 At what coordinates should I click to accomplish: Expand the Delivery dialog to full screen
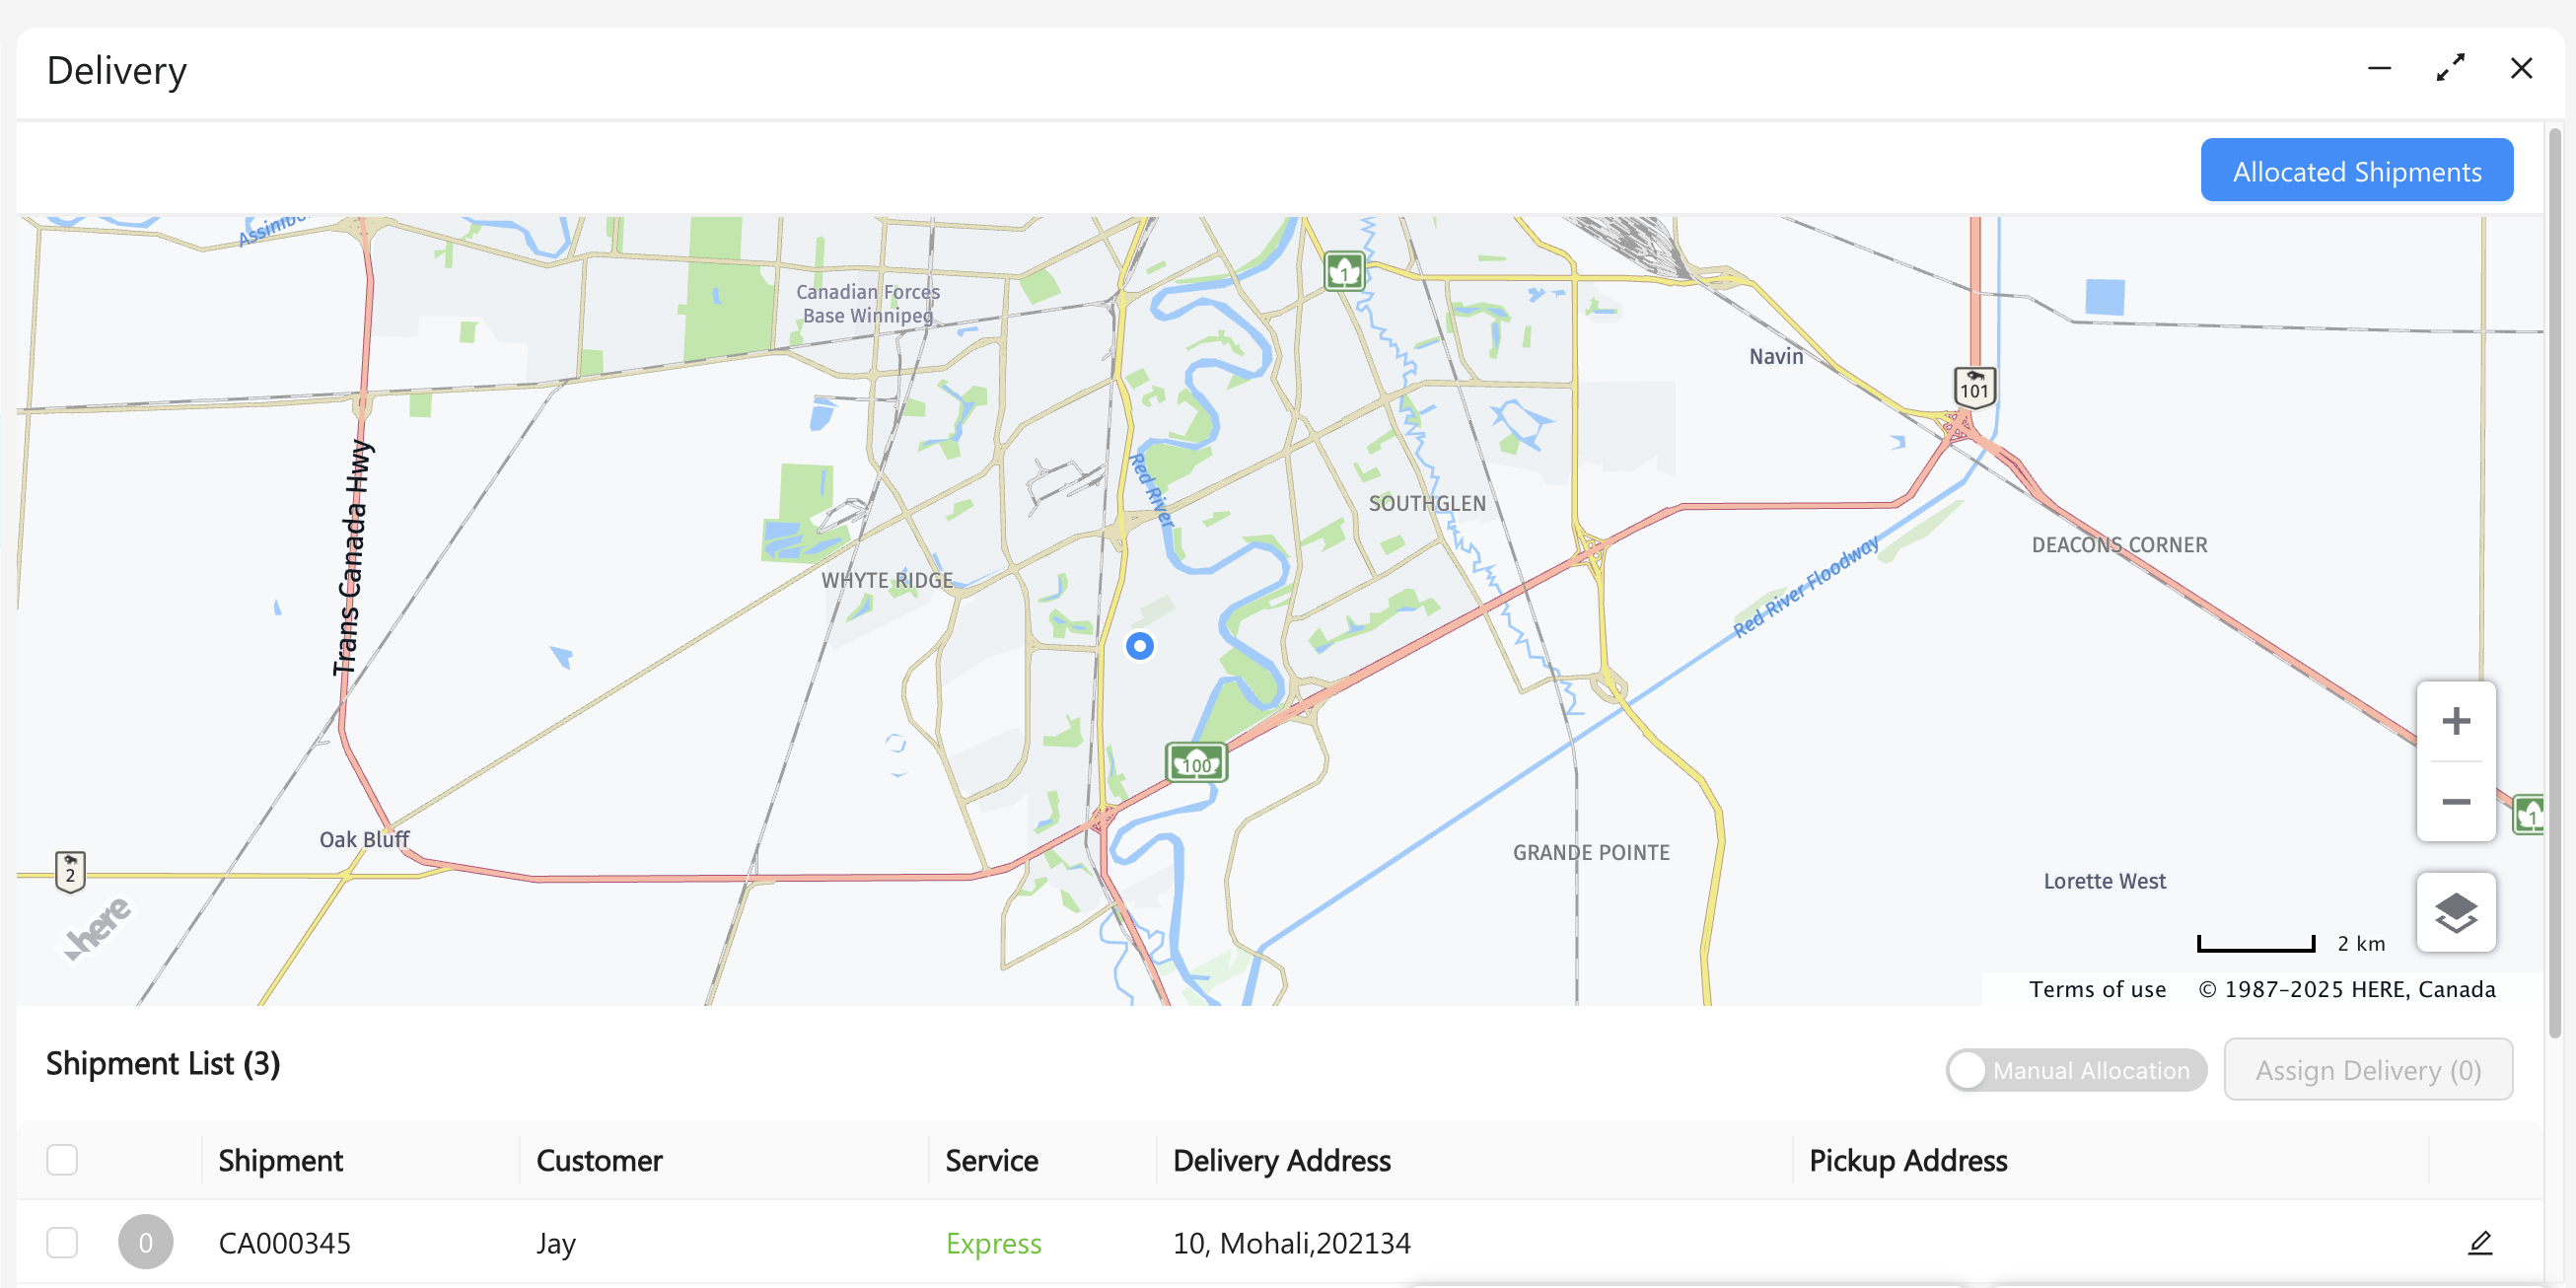2450,68
